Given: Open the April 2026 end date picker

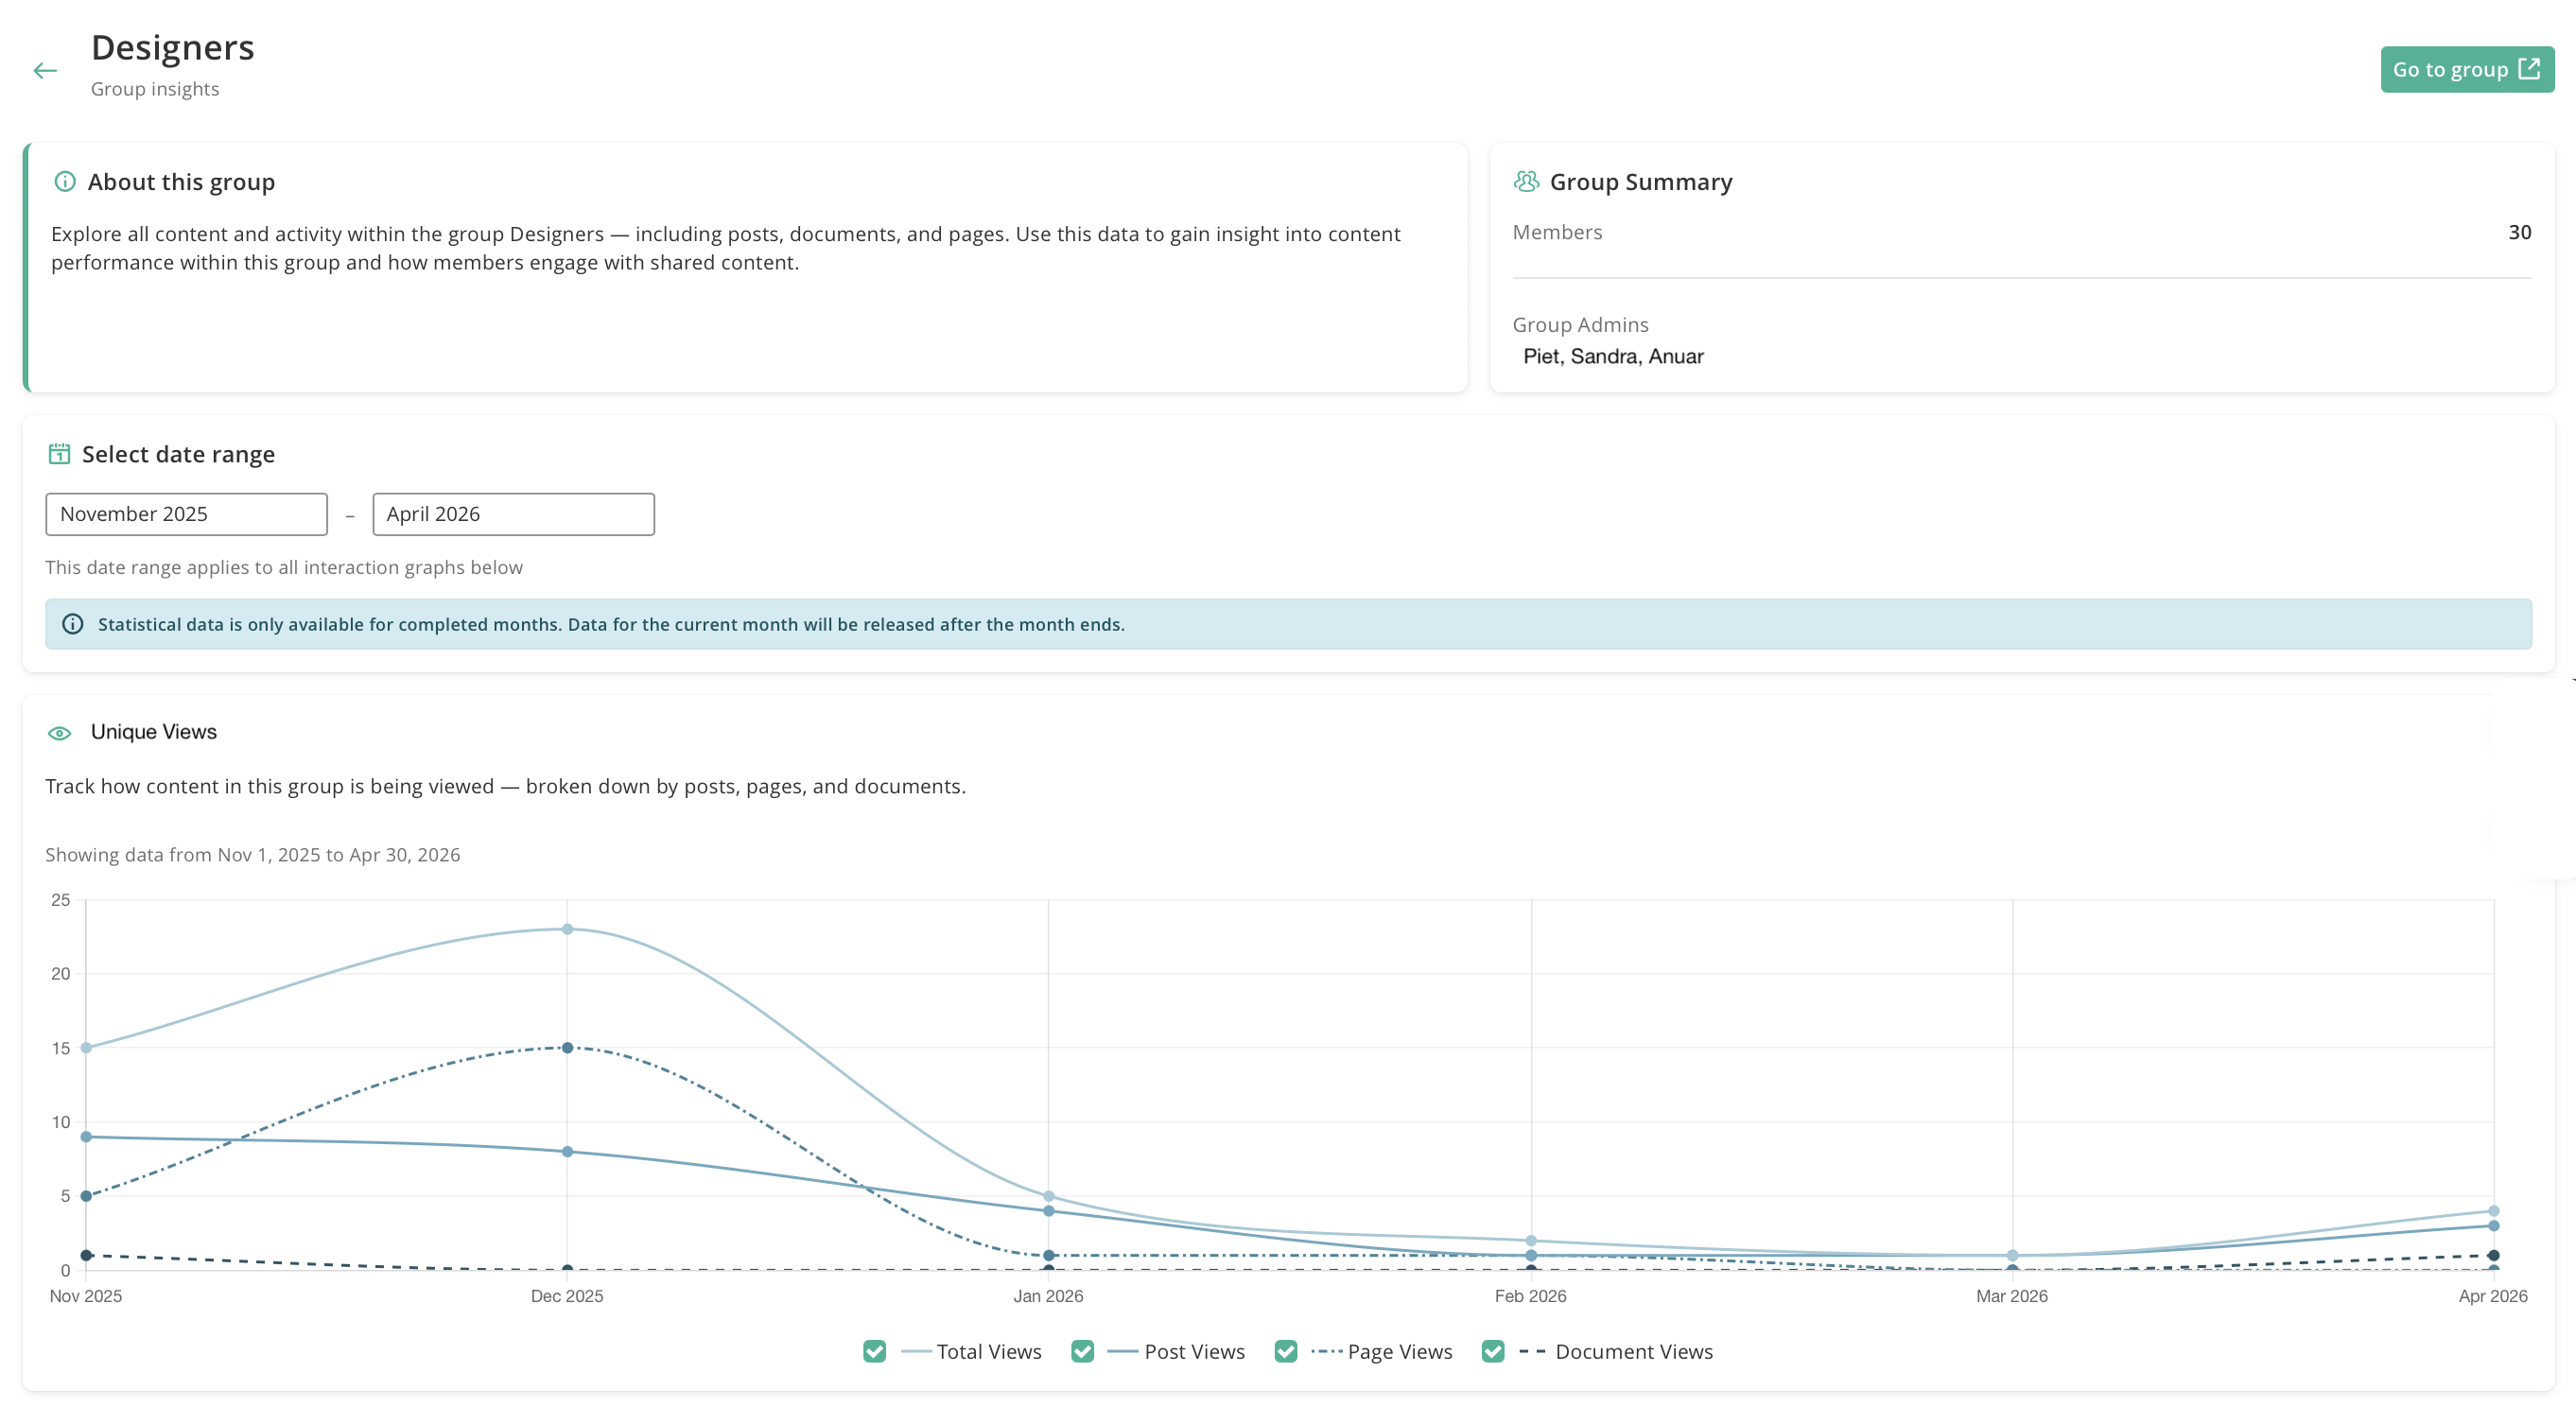Looking at the screenshot, I should click(513, 514).
